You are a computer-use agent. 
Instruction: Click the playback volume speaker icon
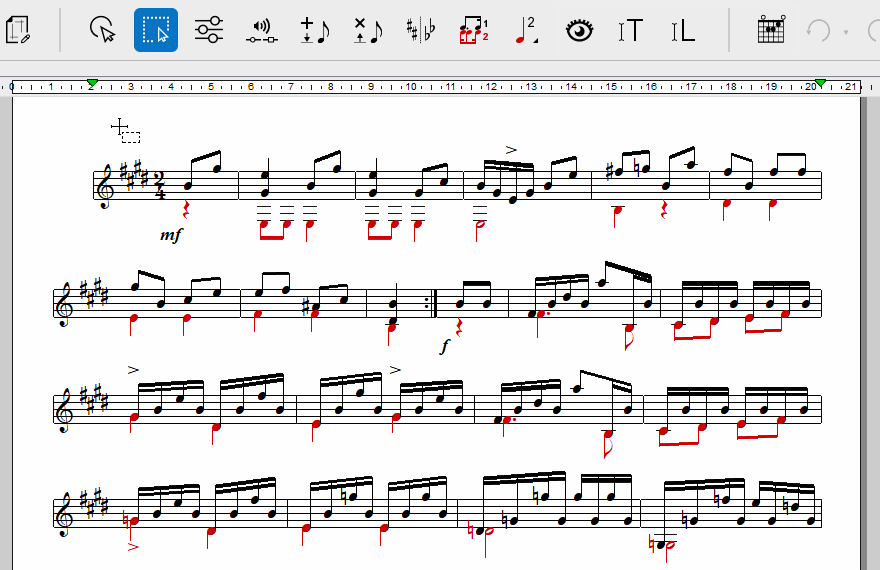tap(261, 31)
